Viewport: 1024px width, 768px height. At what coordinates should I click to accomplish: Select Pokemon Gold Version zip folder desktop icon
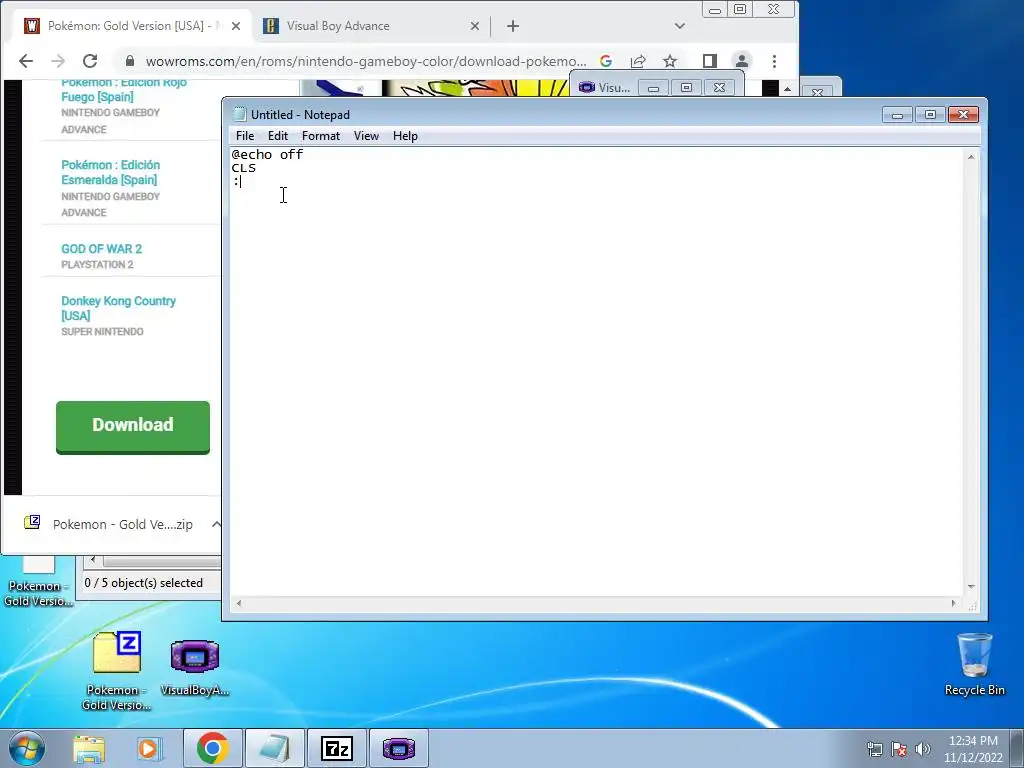(x=117, y=671)
